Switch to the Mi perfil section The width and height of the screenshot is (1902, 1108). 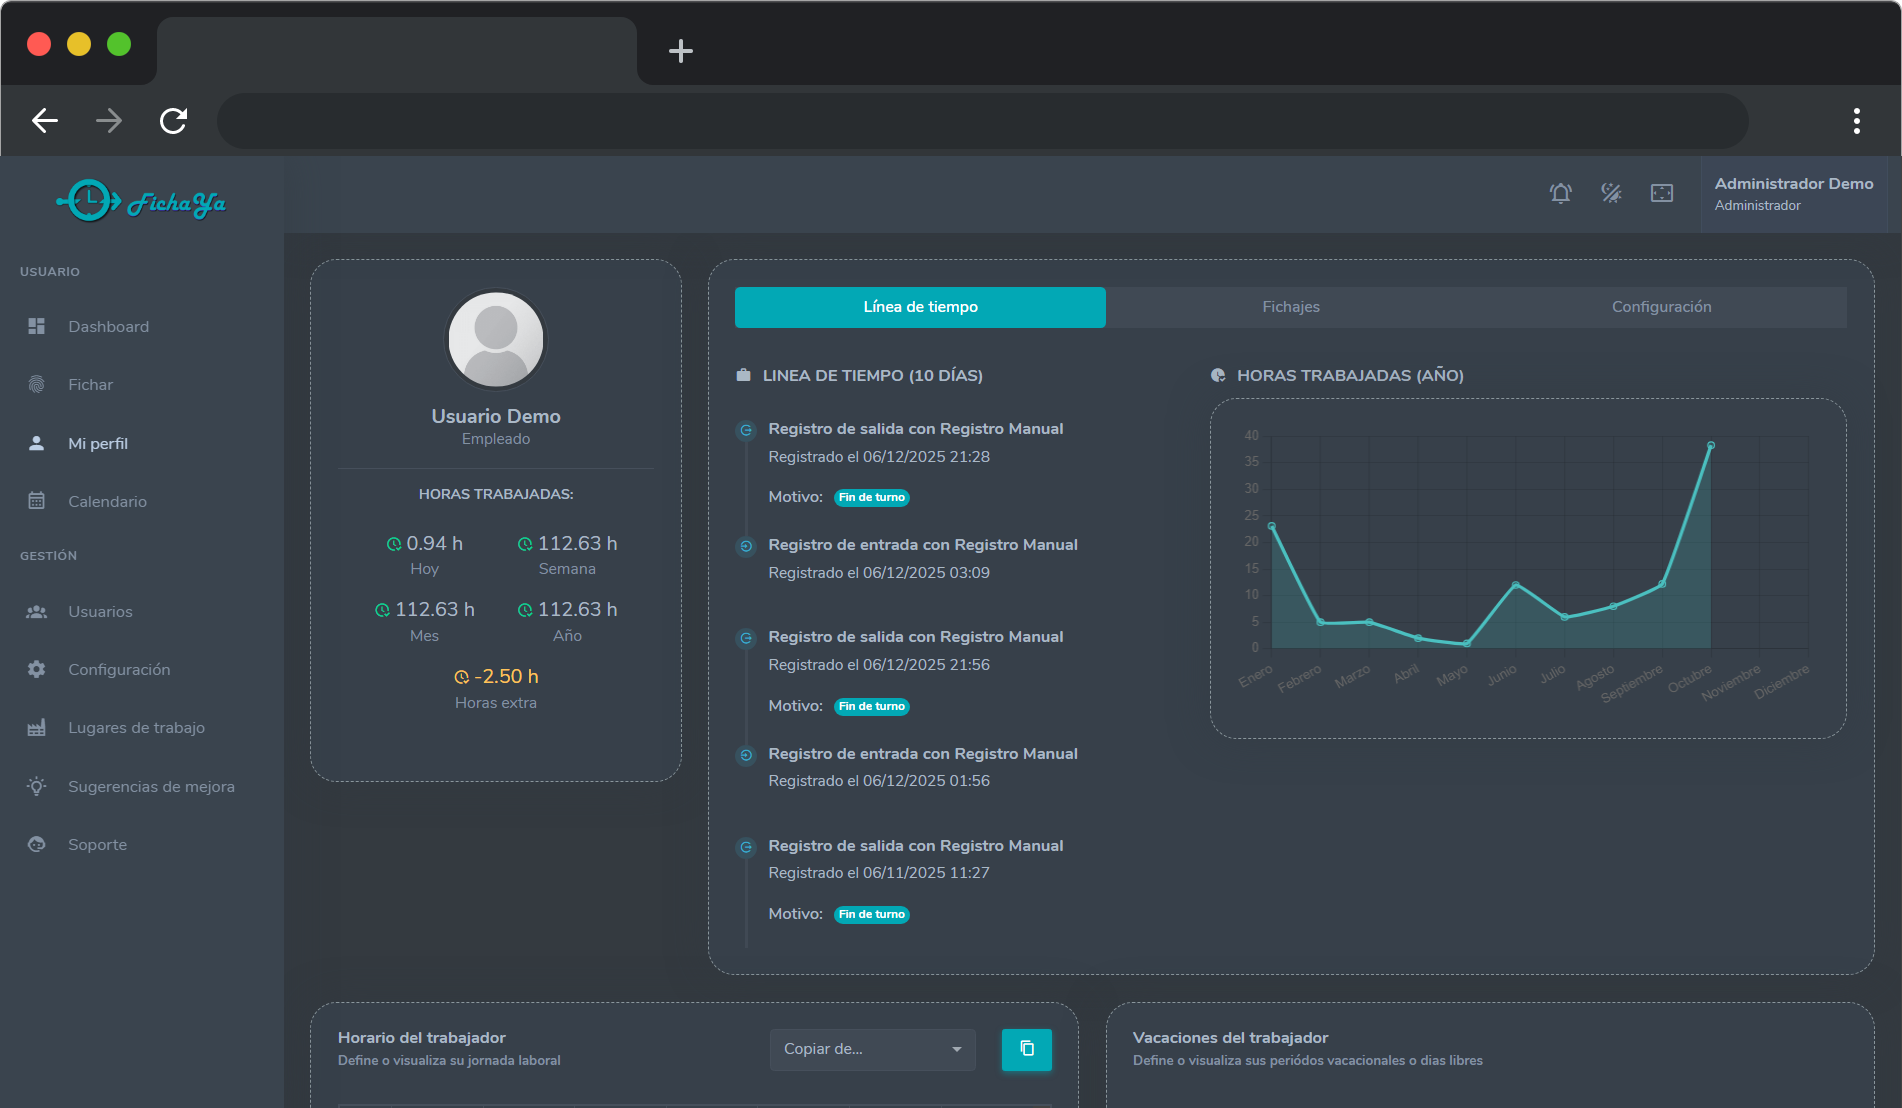point(98,443)
